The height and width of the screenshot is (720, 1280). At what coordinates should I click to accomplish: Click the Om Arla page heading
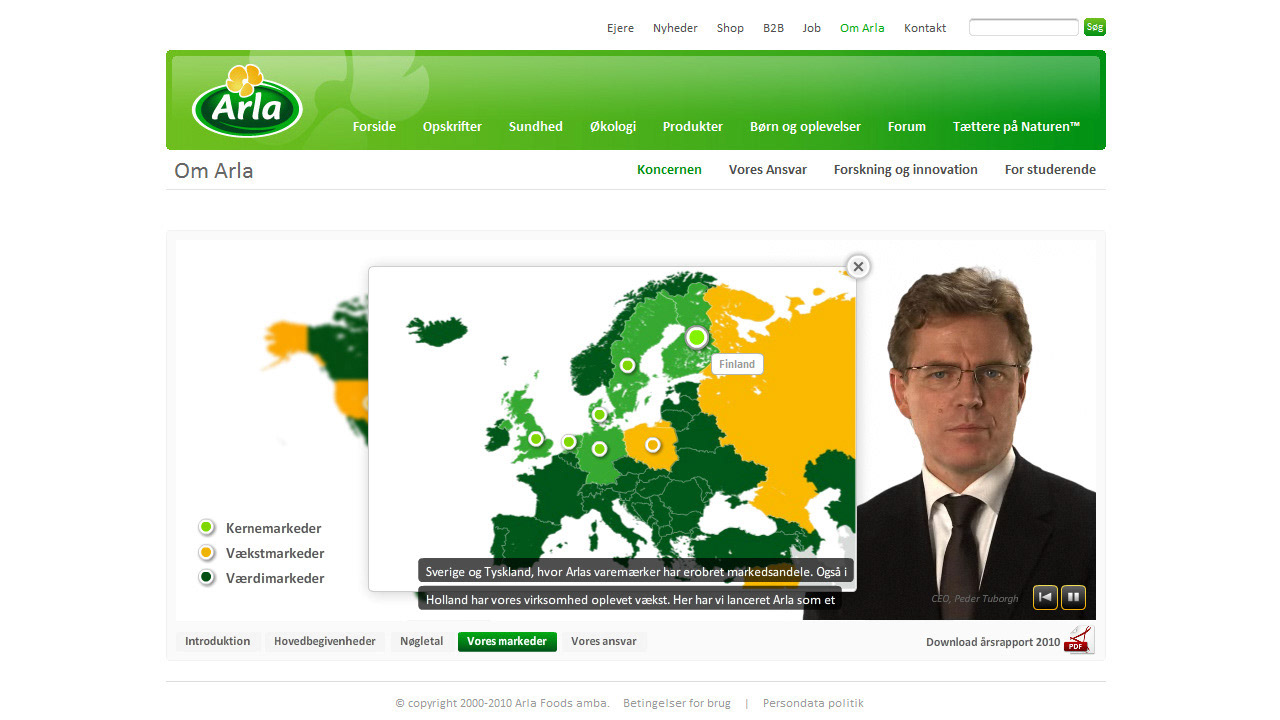pyautogui.click(x=214, y=170)
